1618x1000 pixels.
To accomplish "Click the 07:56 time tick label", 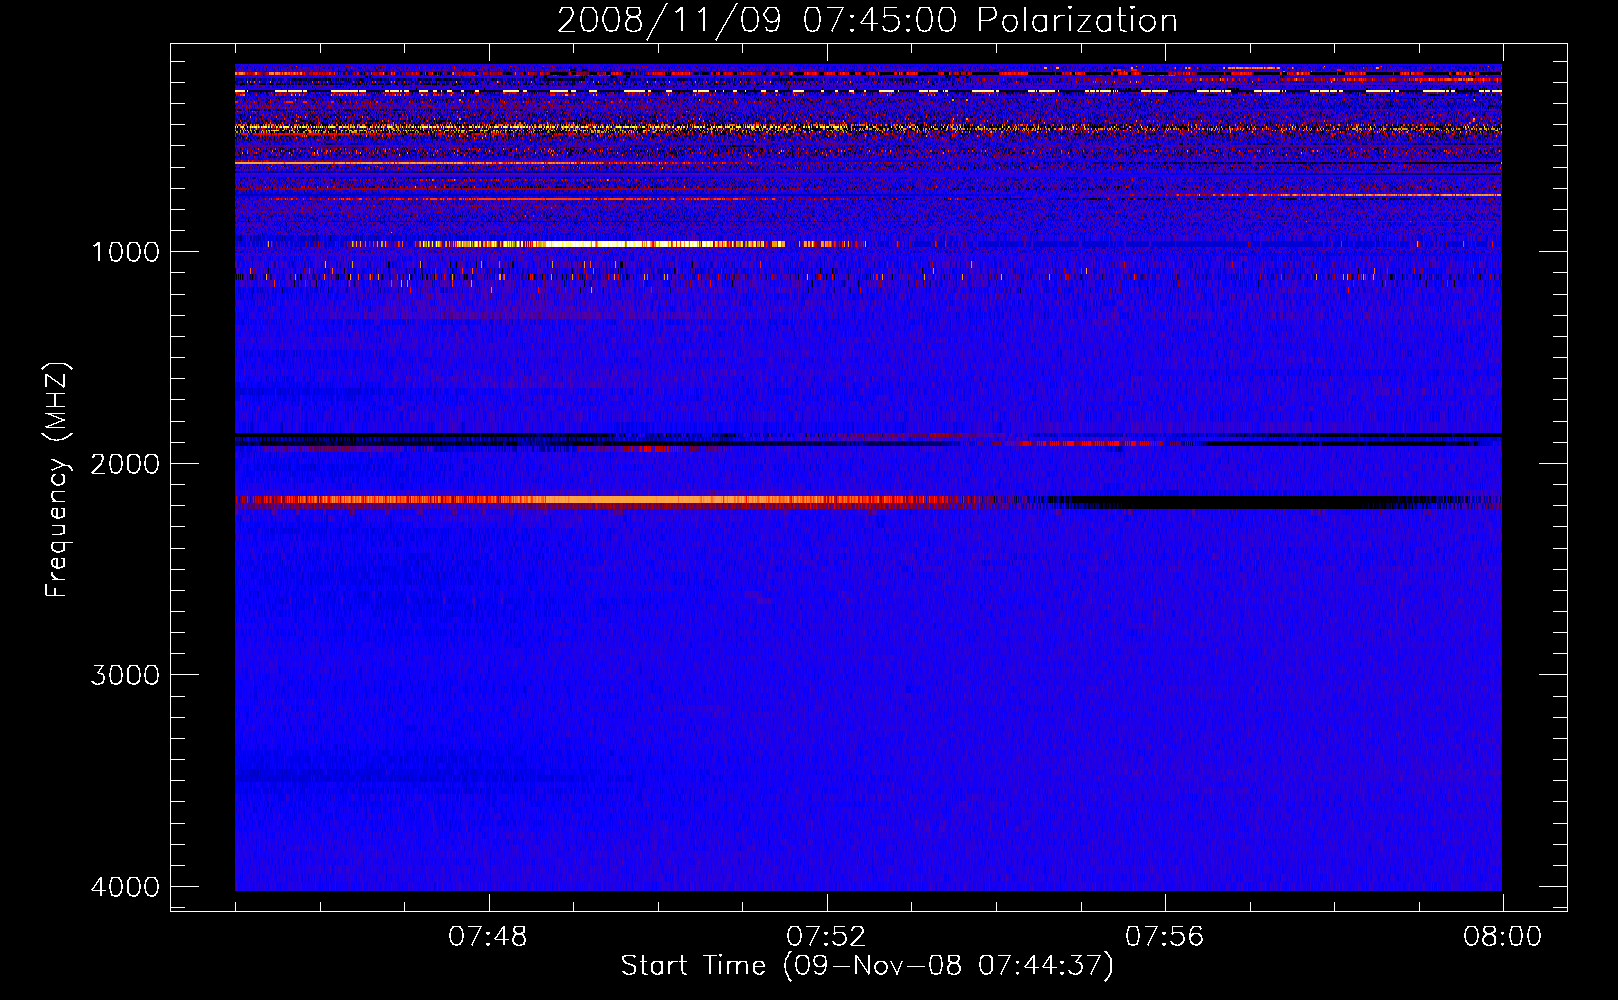I will tap(1165, 937).
